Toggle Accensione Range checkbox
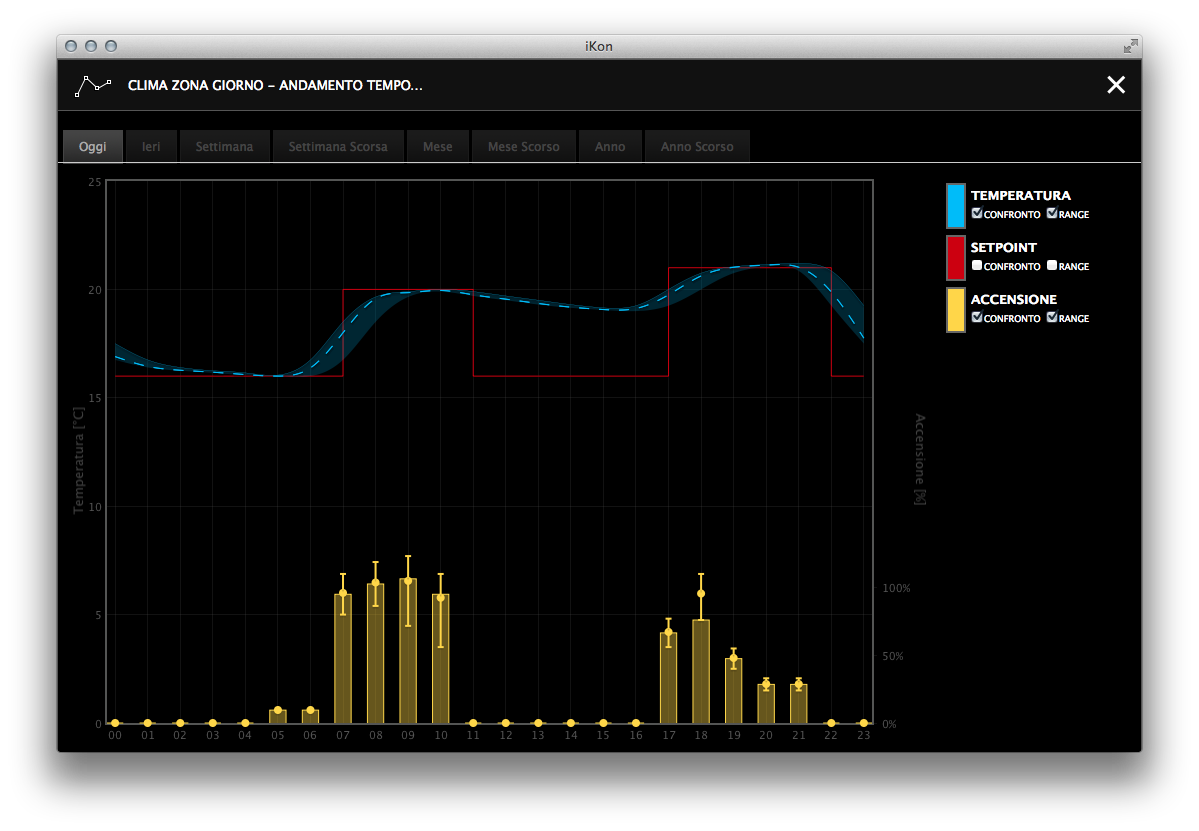 (1052, 317)
